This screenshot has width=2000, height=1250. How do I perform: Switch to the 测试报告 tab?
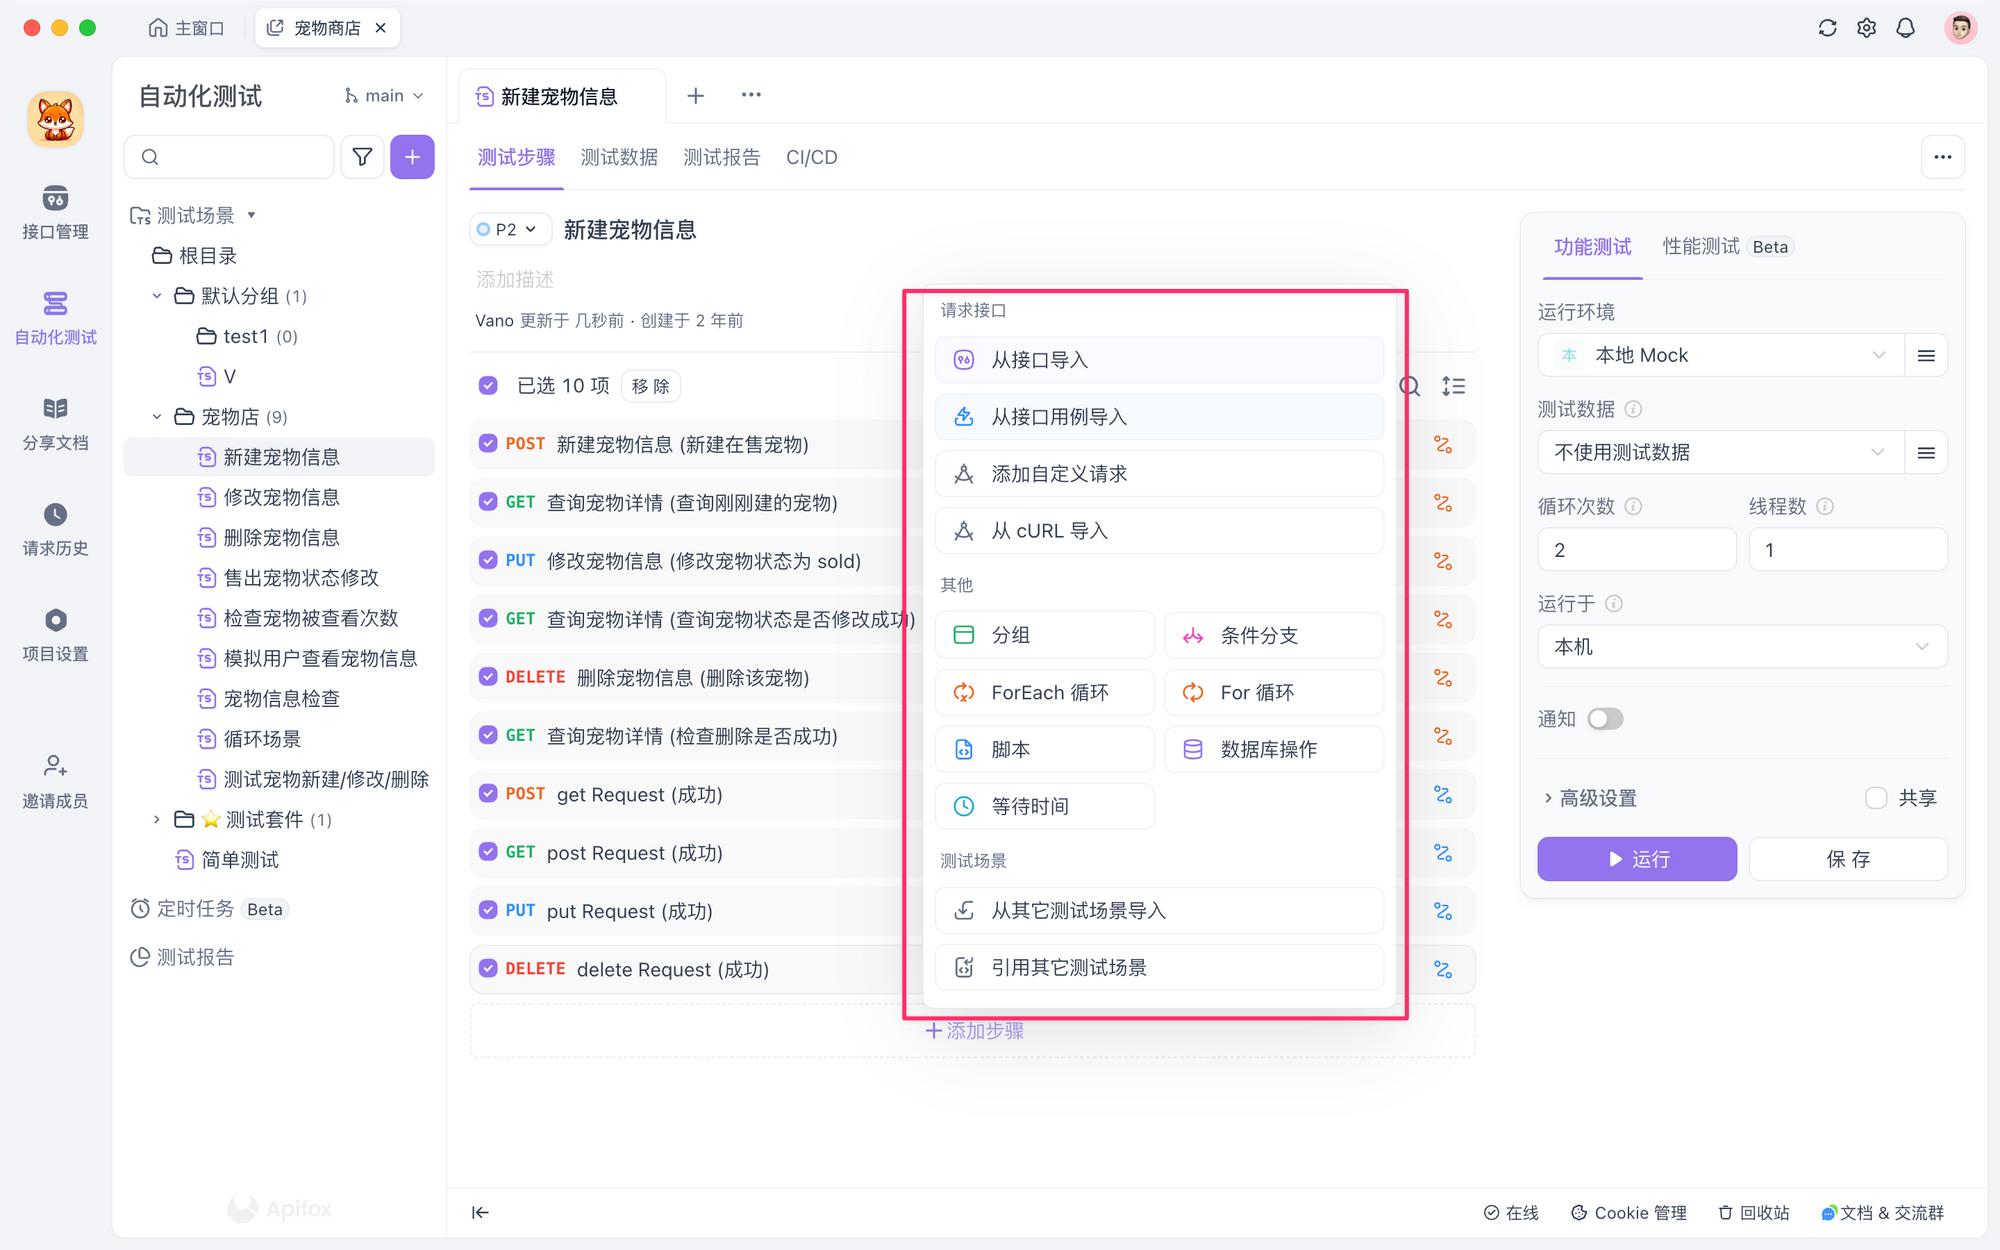click(x=721, y=157)
